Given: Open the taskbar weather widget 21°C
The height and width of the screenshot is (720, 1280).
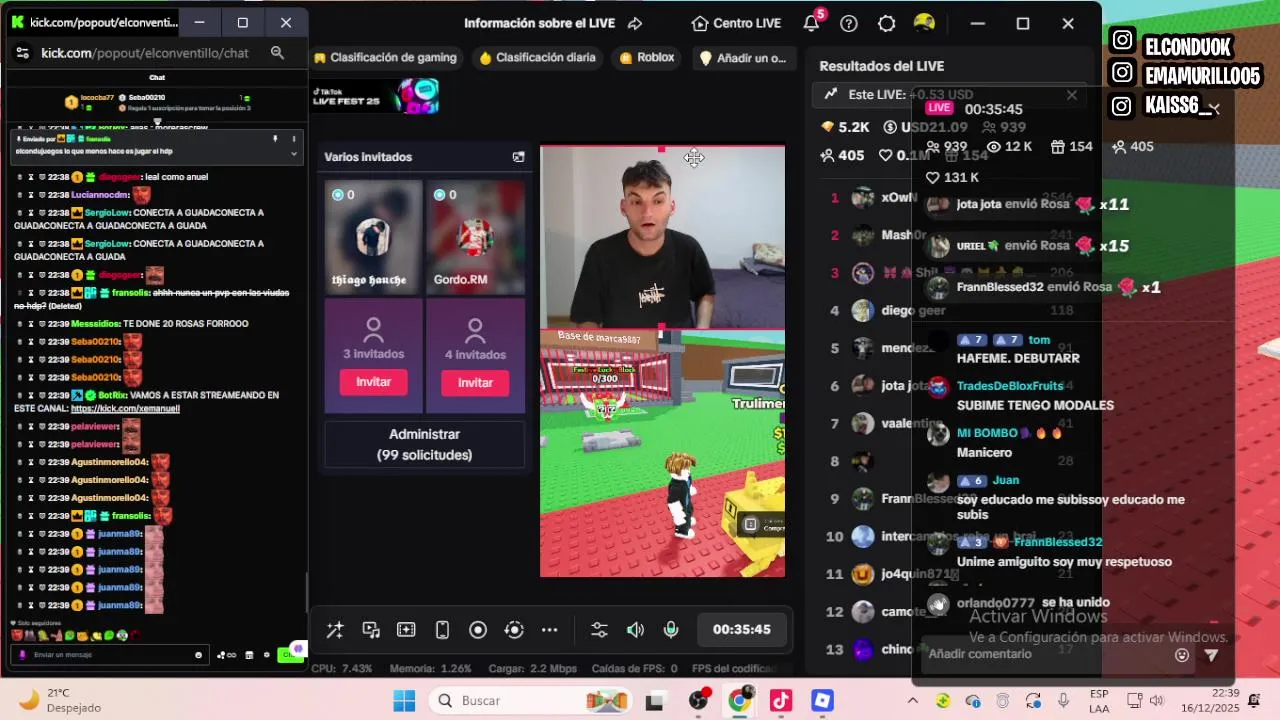Looking at the screenshot, I should [60, 700].
